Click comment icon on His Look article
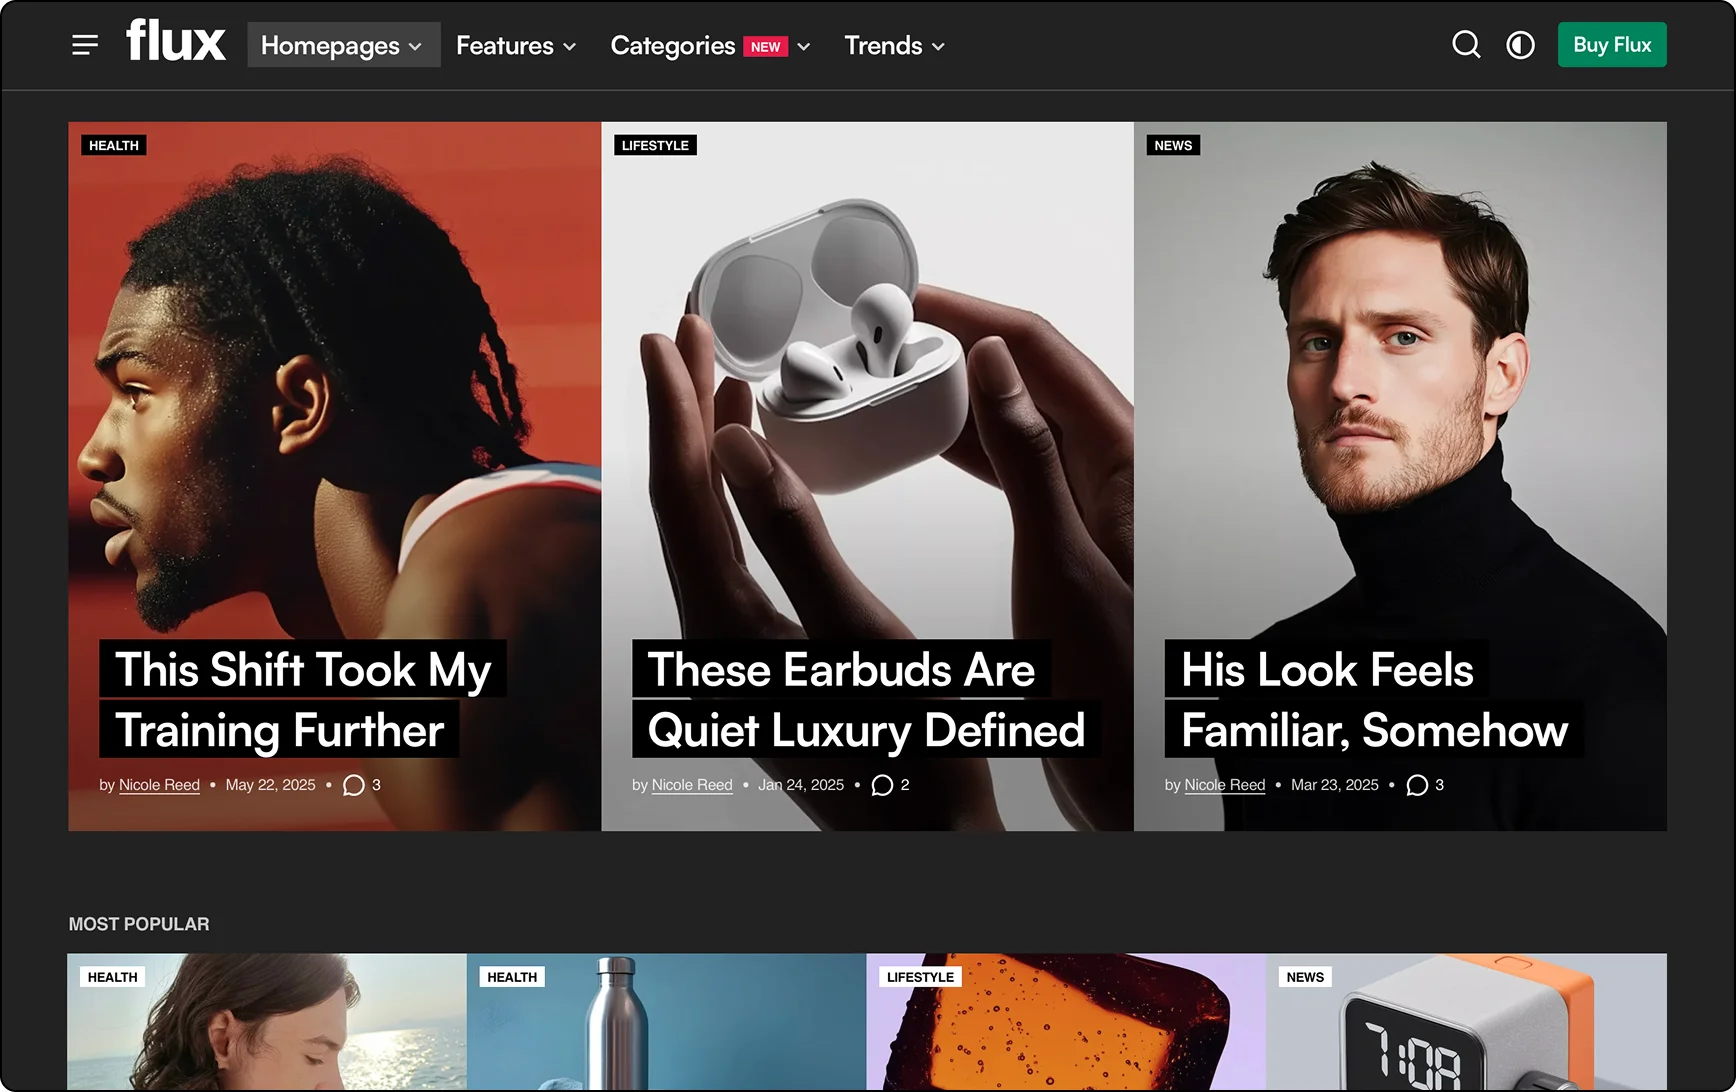1736x1092 pixels. pyautogui.click(x=1416, y=785)
